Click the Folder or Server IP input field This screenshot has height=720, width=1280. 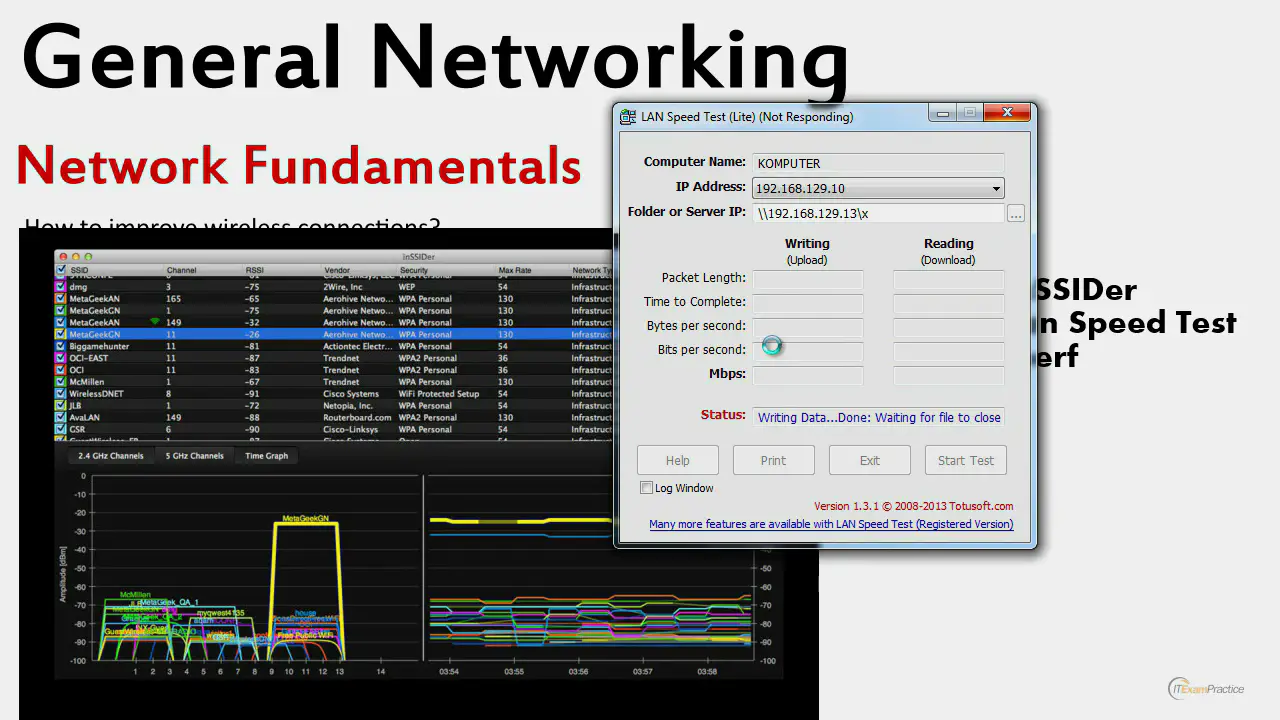[878, 213]
